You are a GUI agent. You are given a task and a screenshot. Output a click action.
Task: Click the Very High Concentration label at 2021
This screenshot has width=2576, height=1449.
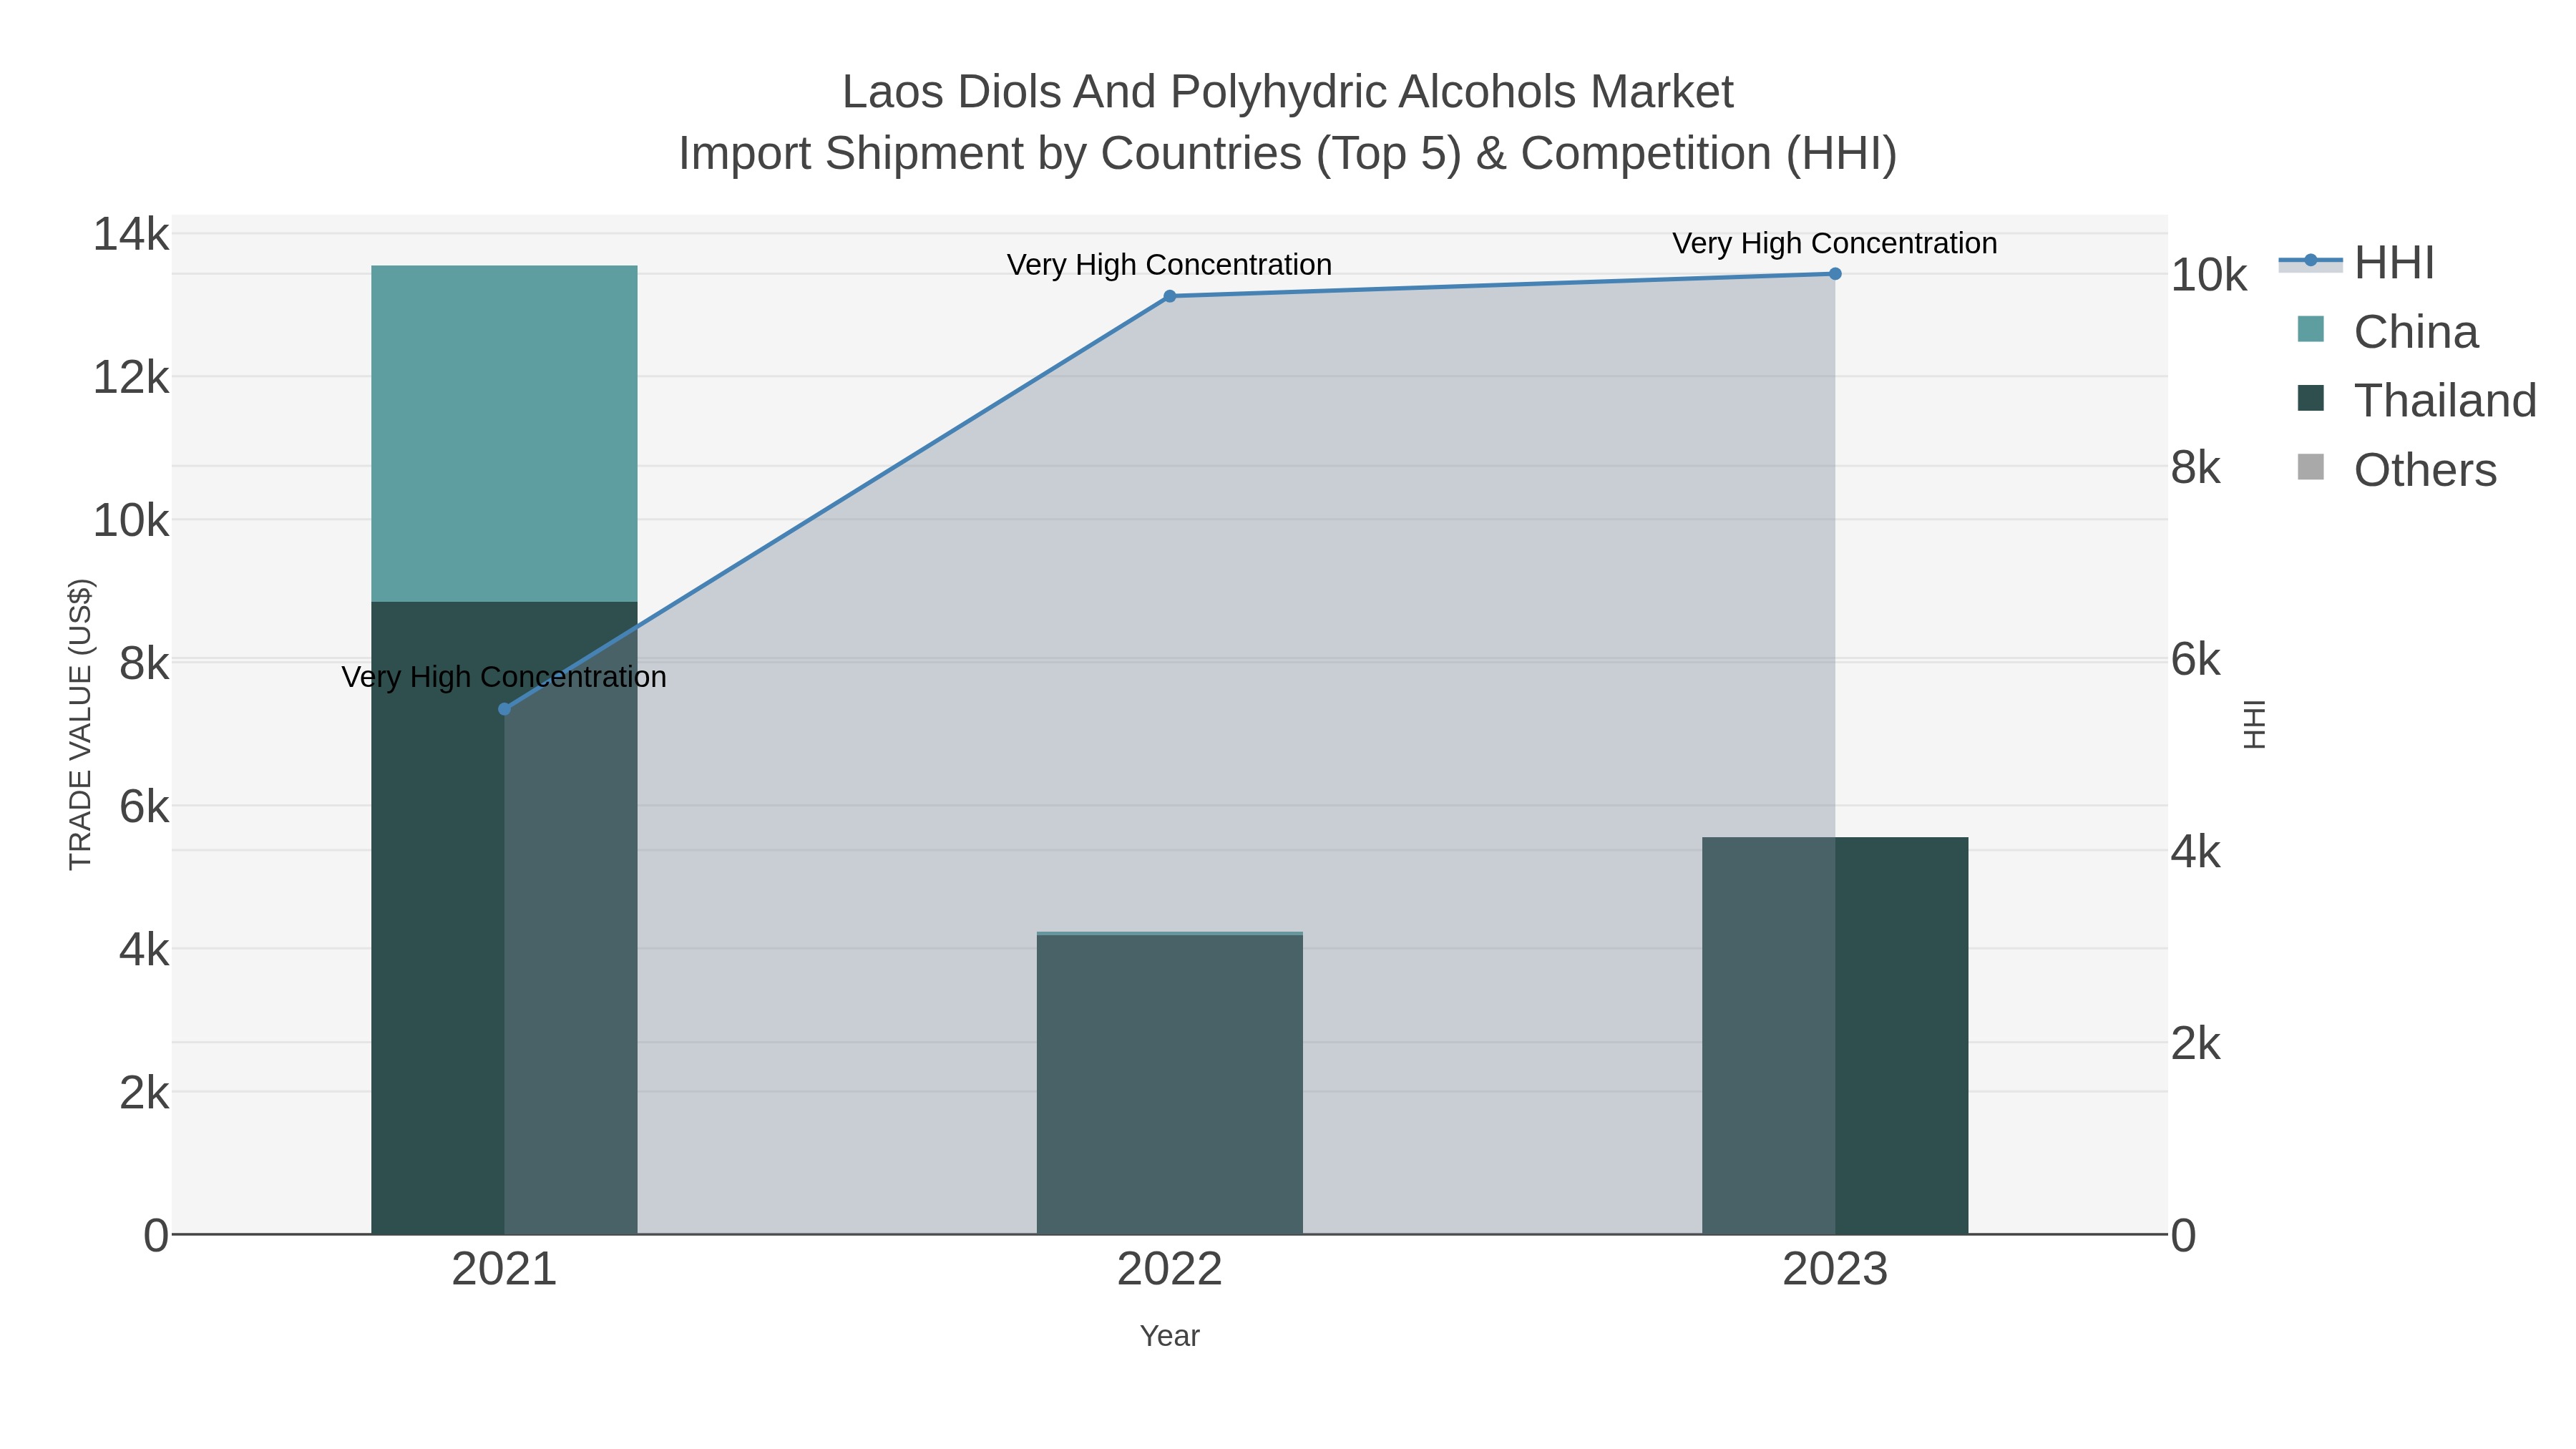click(x=504, y=677)
